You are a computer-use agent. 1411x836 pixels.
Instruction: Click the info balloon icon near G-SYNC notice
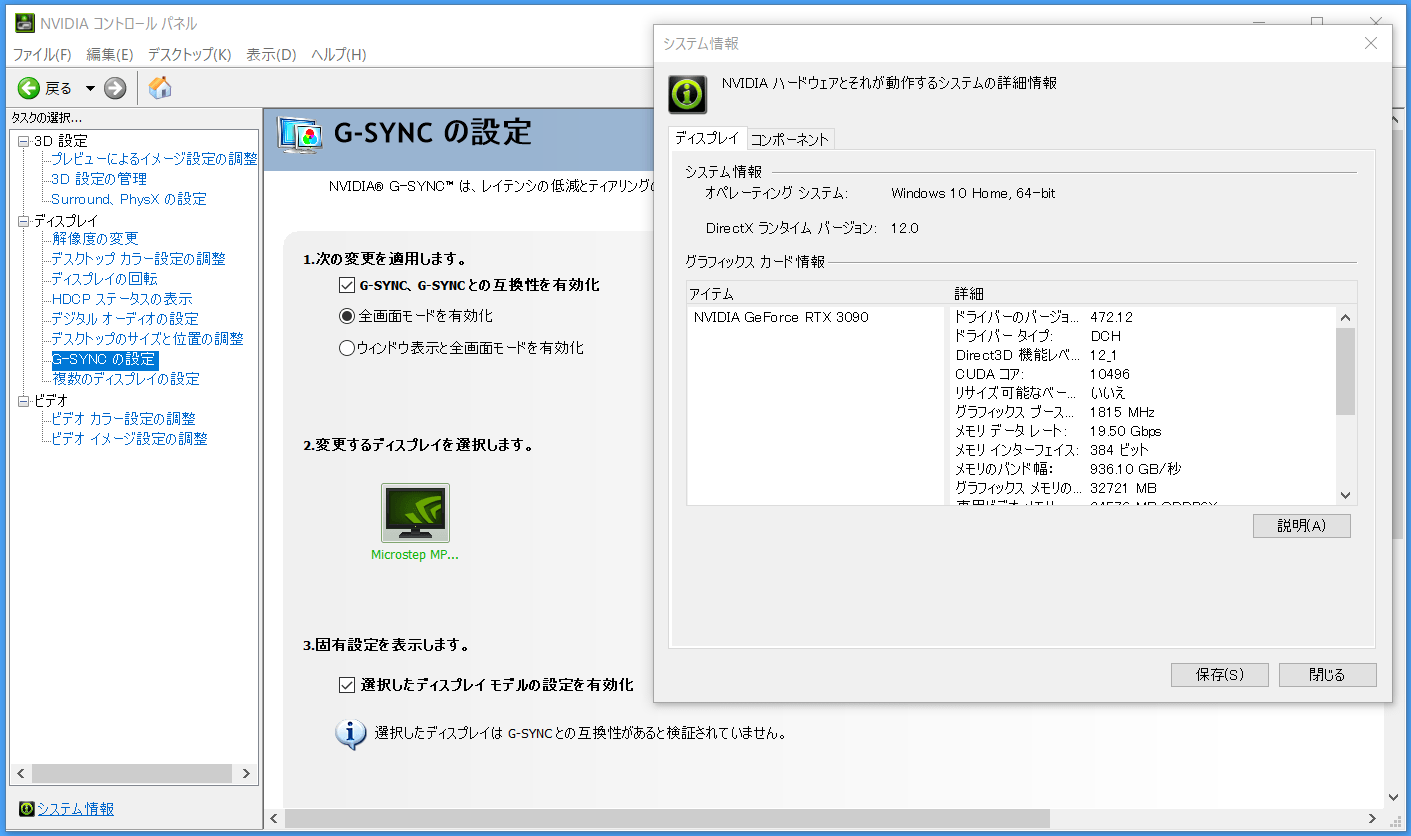[x=350, y=734]
